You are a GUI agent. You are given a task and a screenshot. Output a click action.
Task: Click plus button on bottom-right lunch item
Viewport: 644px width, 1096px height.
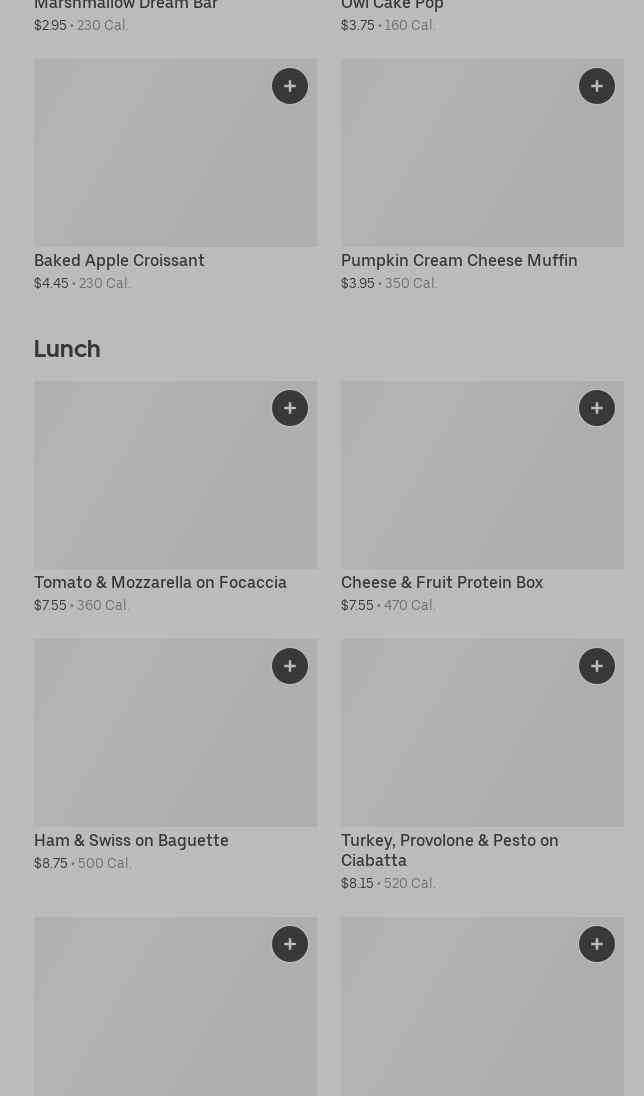coord(597,944)
